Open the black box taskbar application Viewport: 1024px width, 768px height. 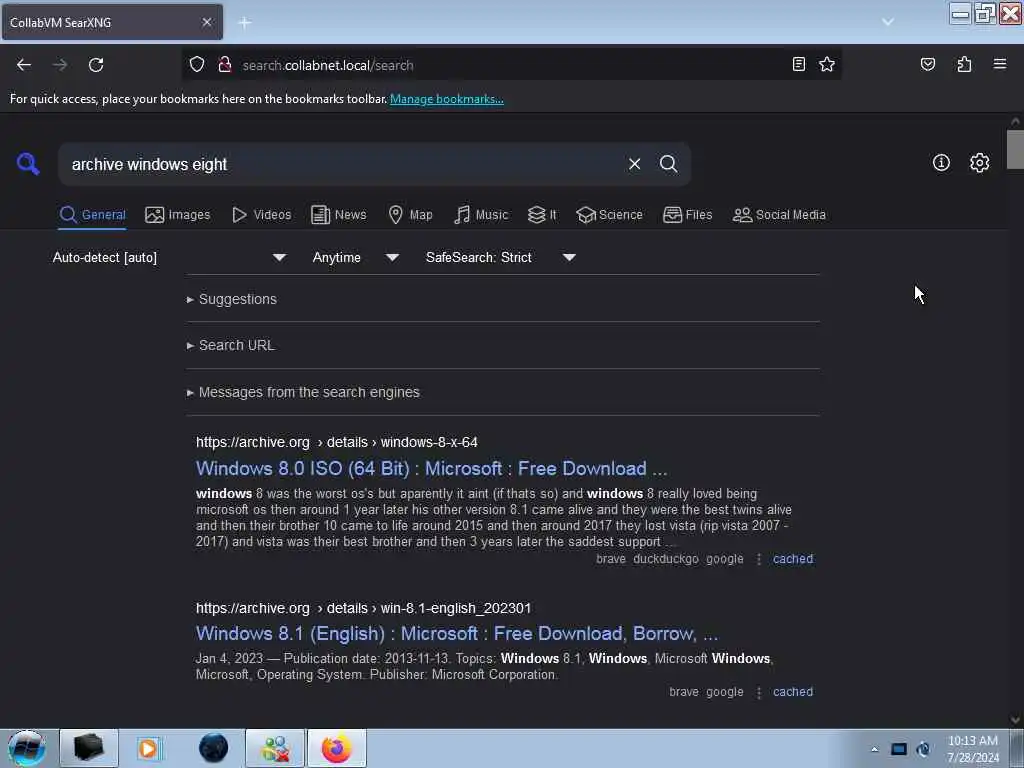click(89, 748)
